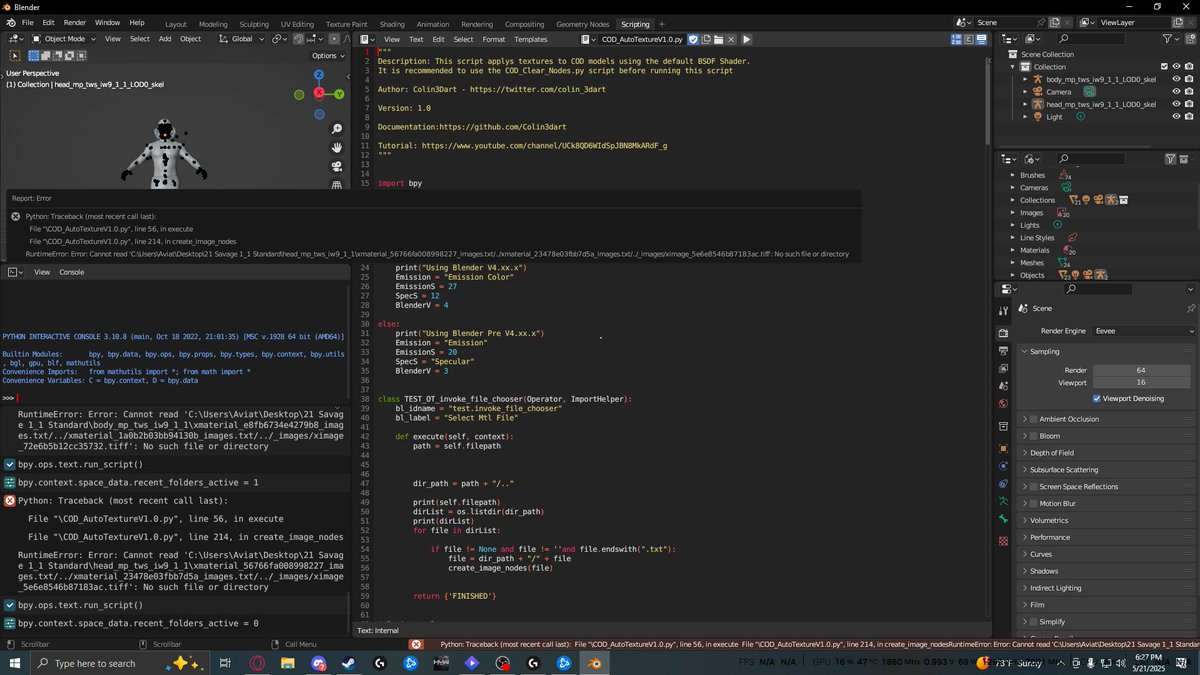The width and height of the screenshot is (1200, 675).
Task: Open Opera browser from the taskbar
Action: (257, 663)
